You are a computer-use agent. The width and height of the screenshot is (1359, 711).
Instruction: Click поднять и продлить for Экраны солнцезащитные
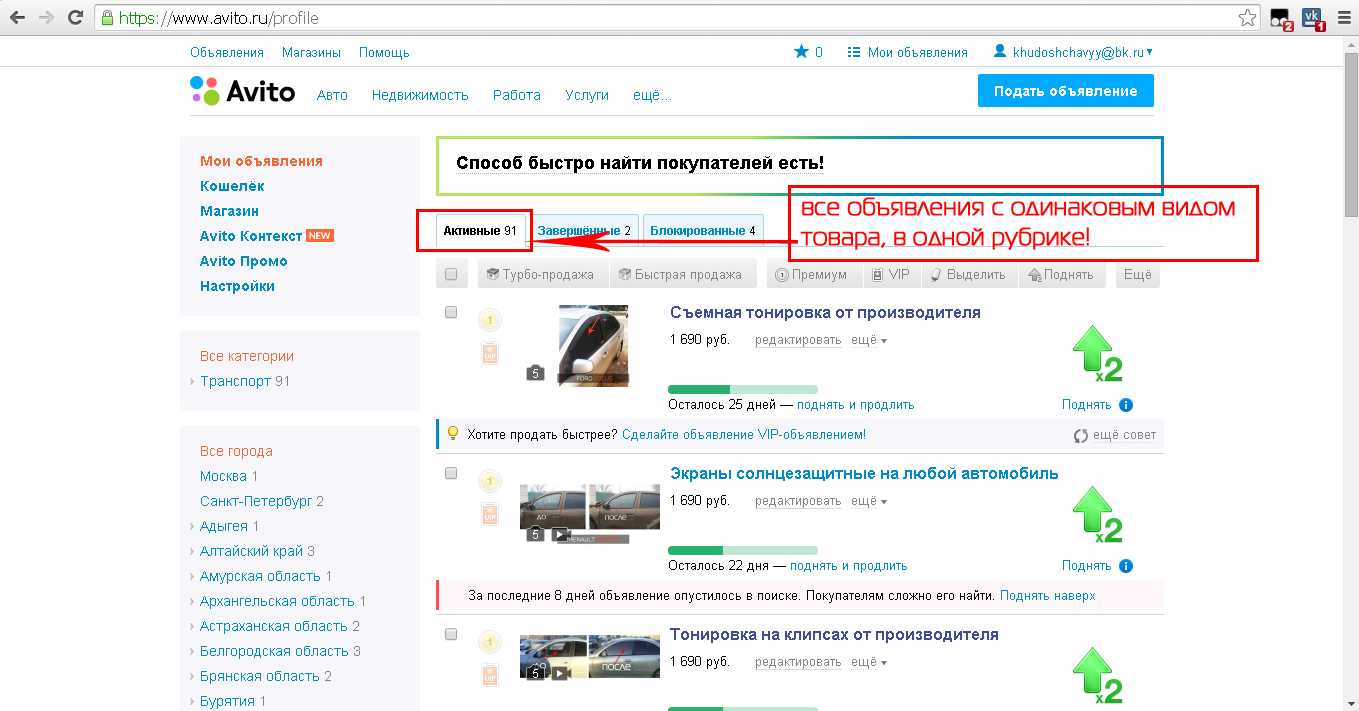coord(849,566)
